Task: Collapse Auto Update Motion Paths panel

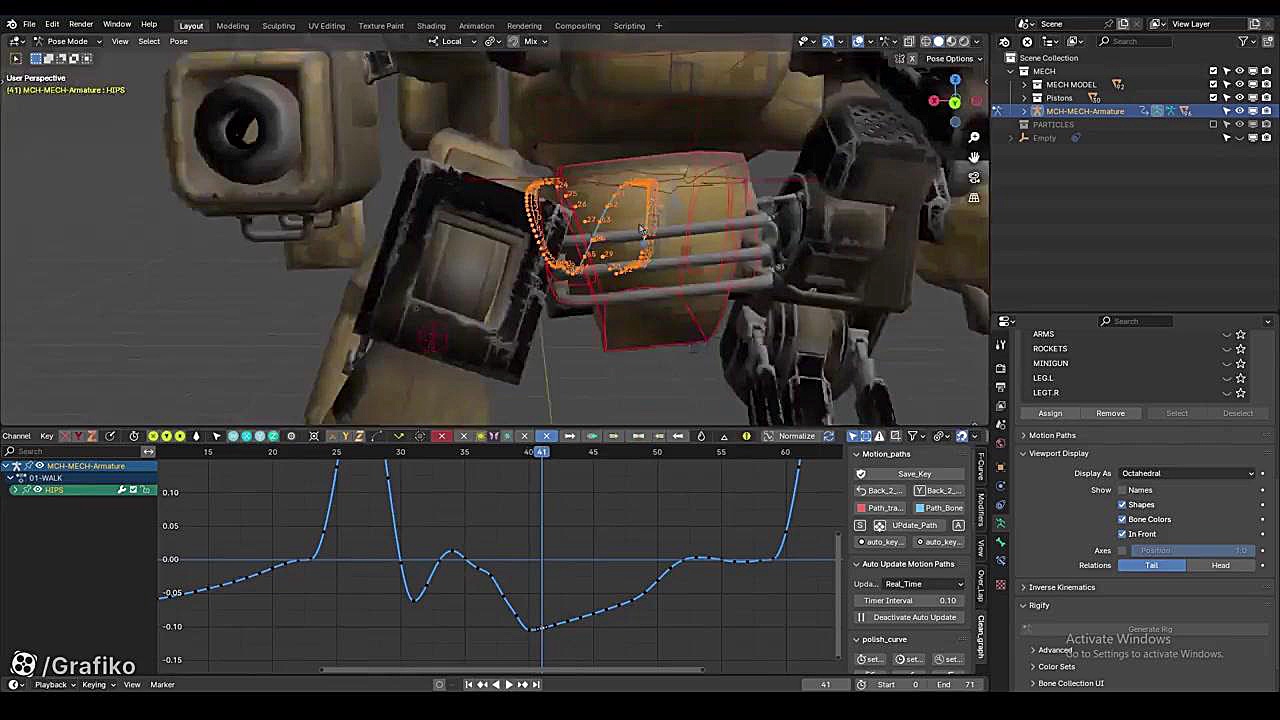Action: pos(908,564)
